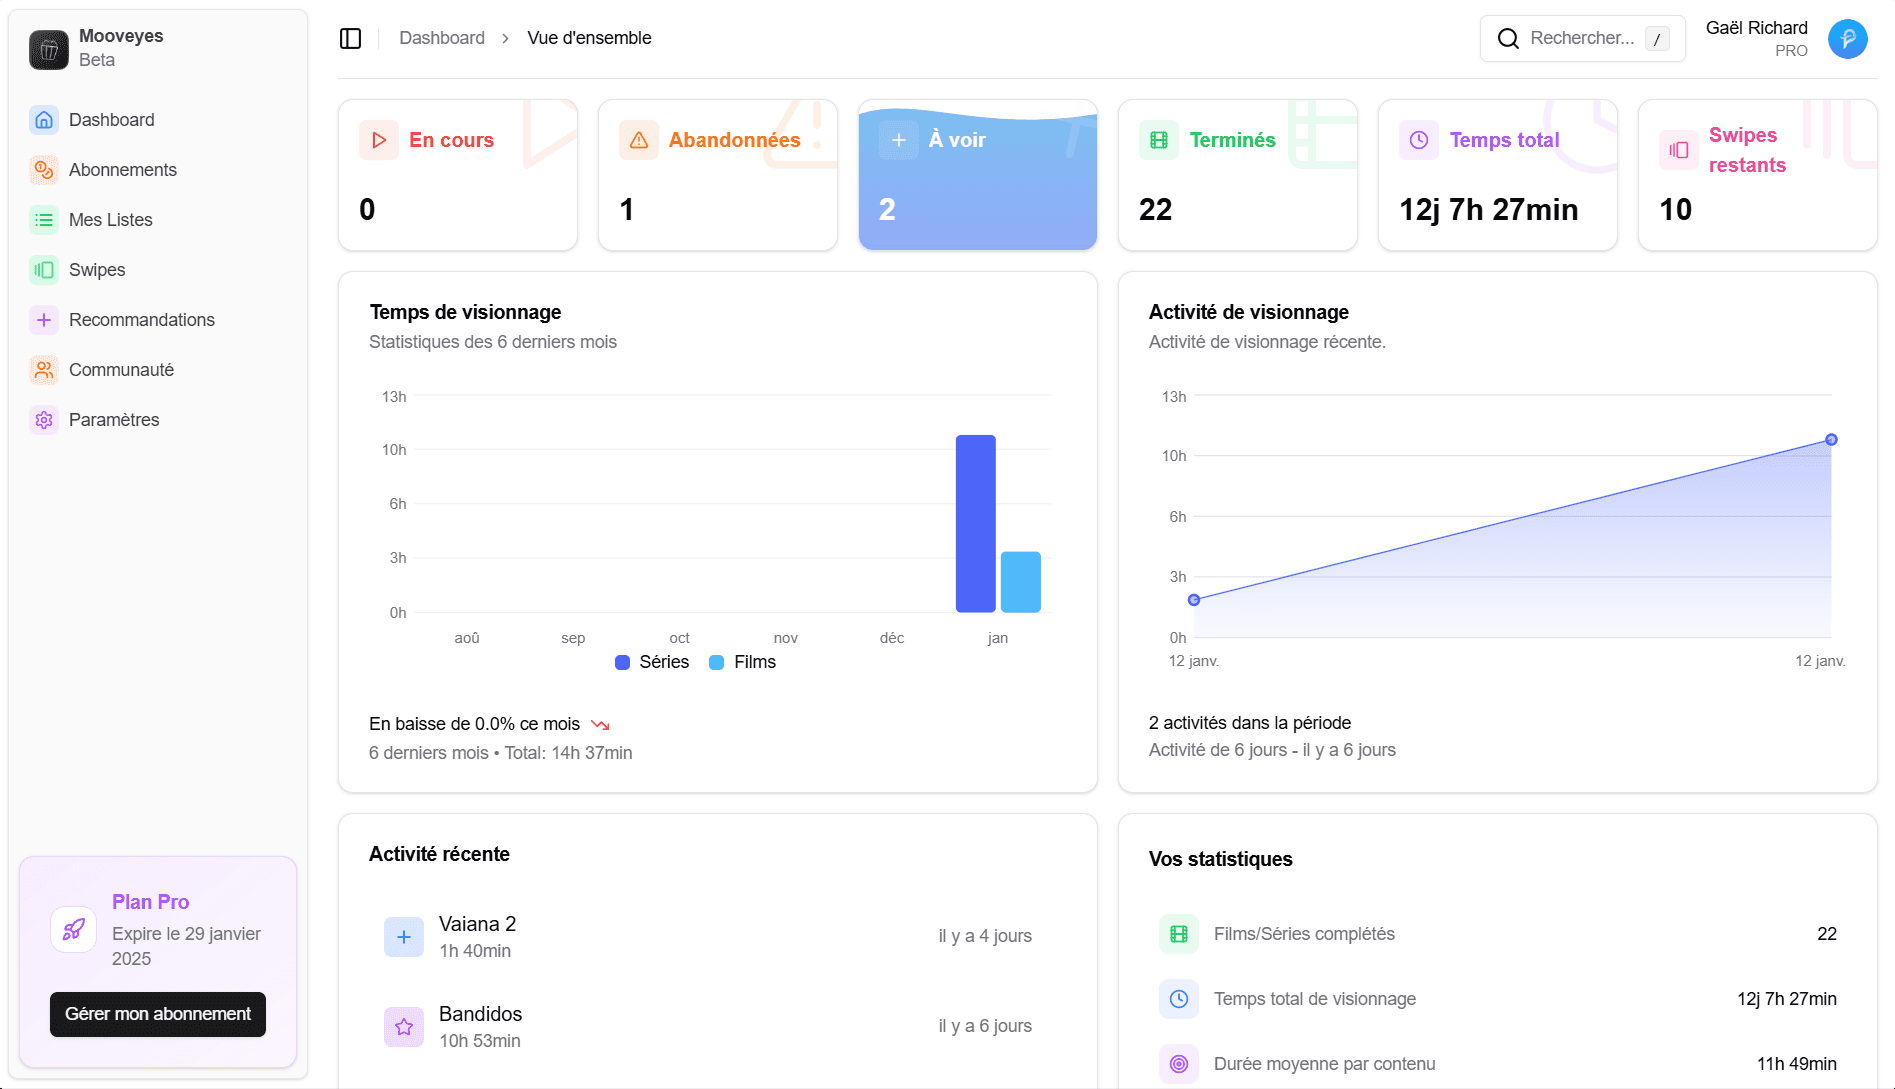This screenshot has height=1089, width=1895.
Task: Click the Swipes restants count 10
Action: [1675, 210]
